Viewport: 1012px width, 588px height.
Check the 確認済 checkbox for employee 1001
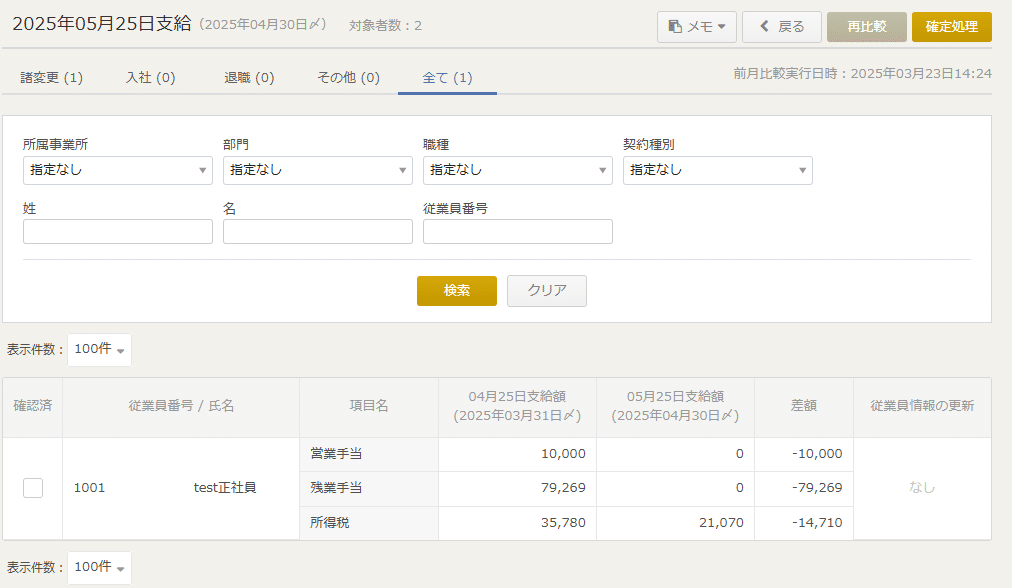pos(33,488)
